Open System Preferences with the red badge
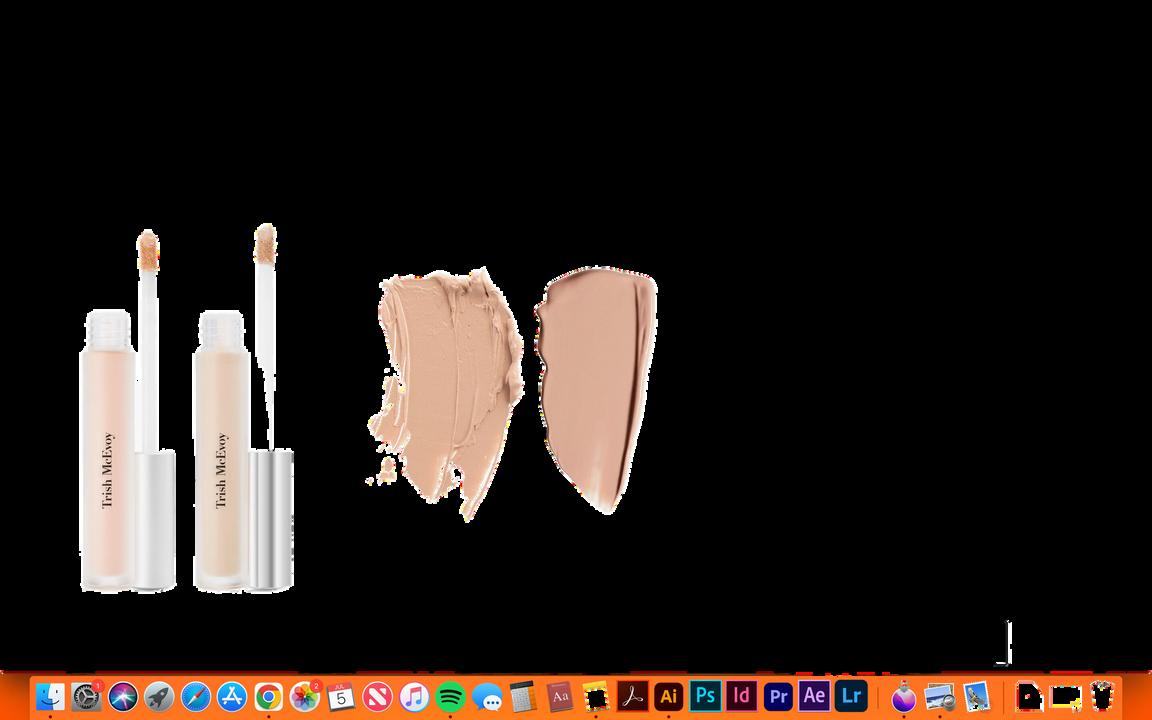The image size is (1152, 720). tap(87, 696)
